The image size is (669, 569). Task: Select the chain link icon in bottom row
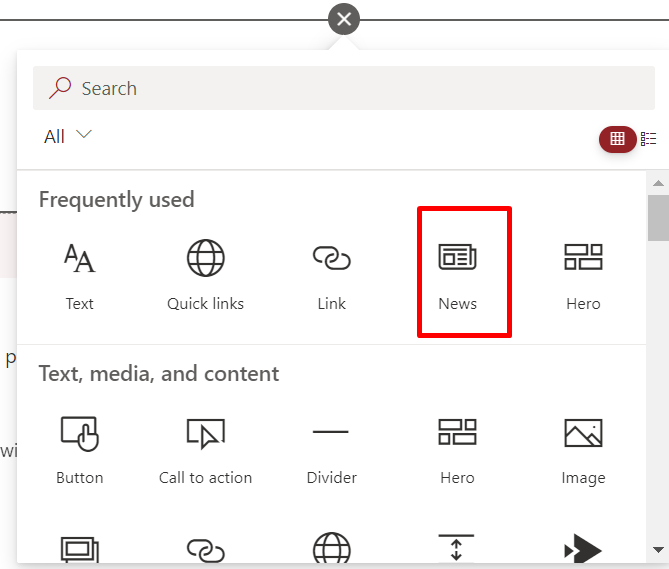pos(206,550)
